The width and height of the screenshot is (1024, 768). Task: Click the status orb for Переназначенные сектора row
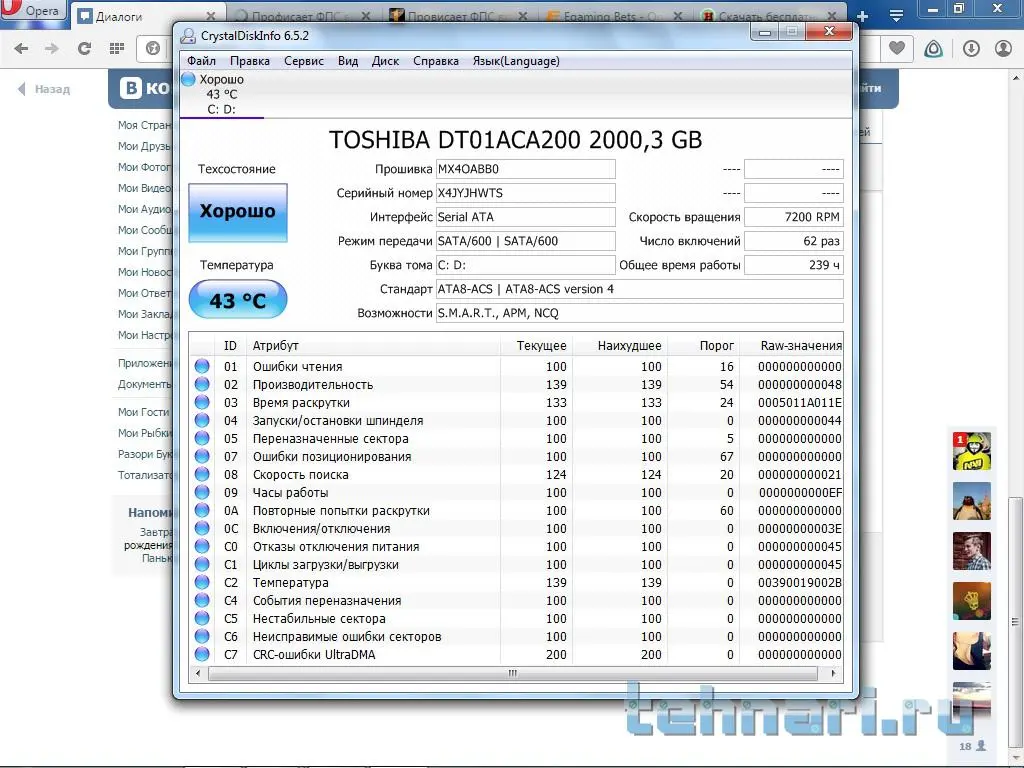click(202, 438)
